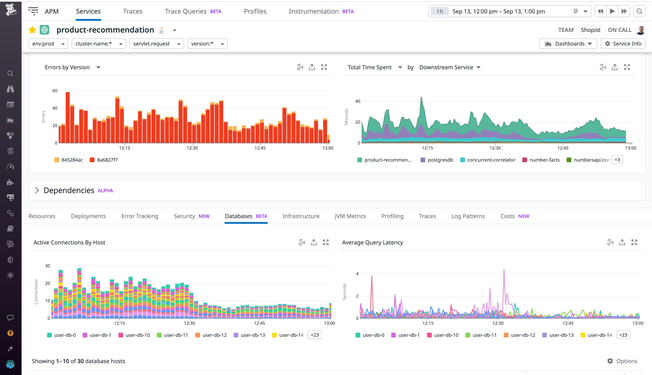Open the Total Time Spent dropdown
The height and width of the screenshot is (375, 652).
(x=400, y=67)
